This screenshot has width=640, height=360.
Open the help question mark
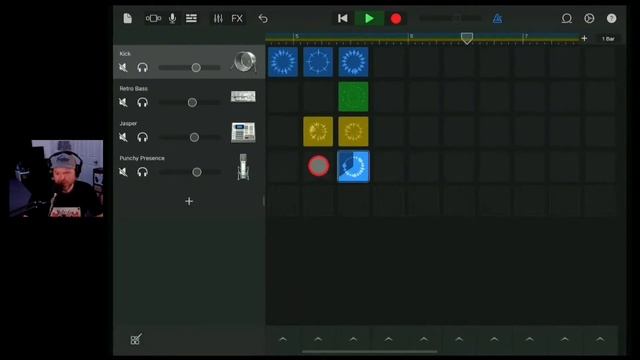point(611,18)
